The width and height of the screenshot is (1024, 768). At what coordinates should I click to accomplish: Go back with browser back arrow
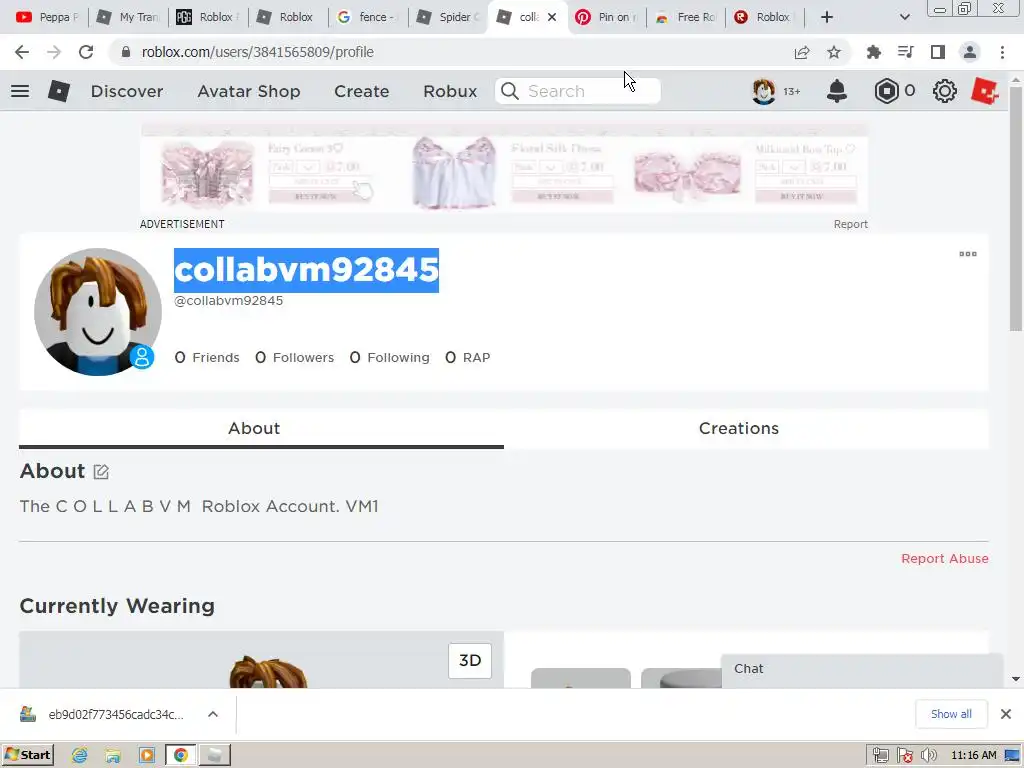point(22,52)
